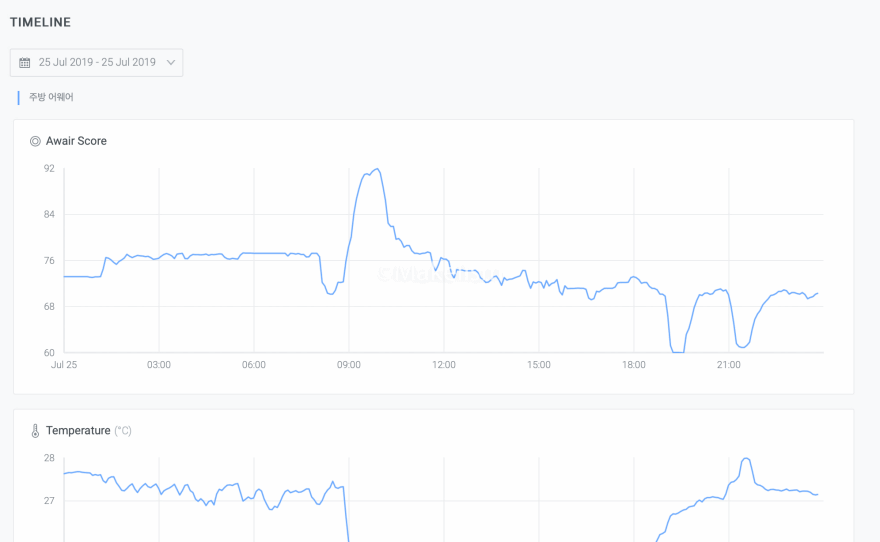Image resolution: width=880 pixels, height=542 pixels.
Task: Click the thermometer icon beside Temperature
Action: [35, 431]
